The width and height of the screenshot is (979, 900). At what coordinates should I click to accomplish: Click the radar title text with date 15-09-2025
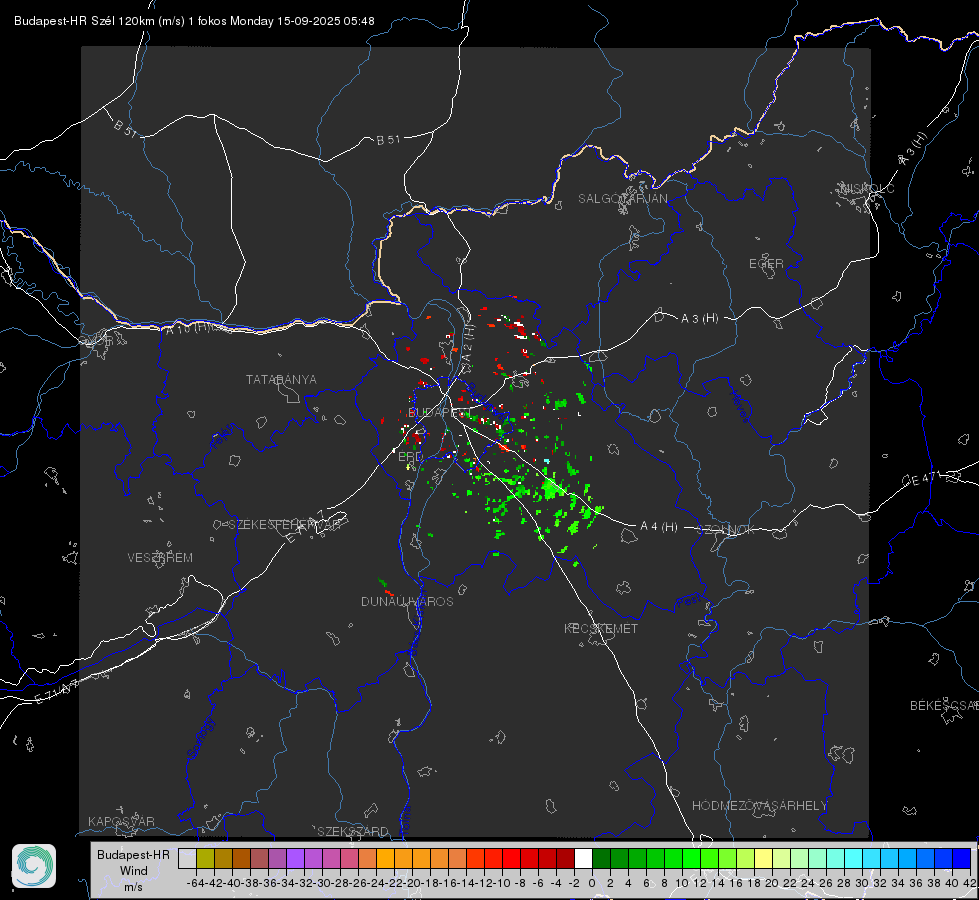194,21
